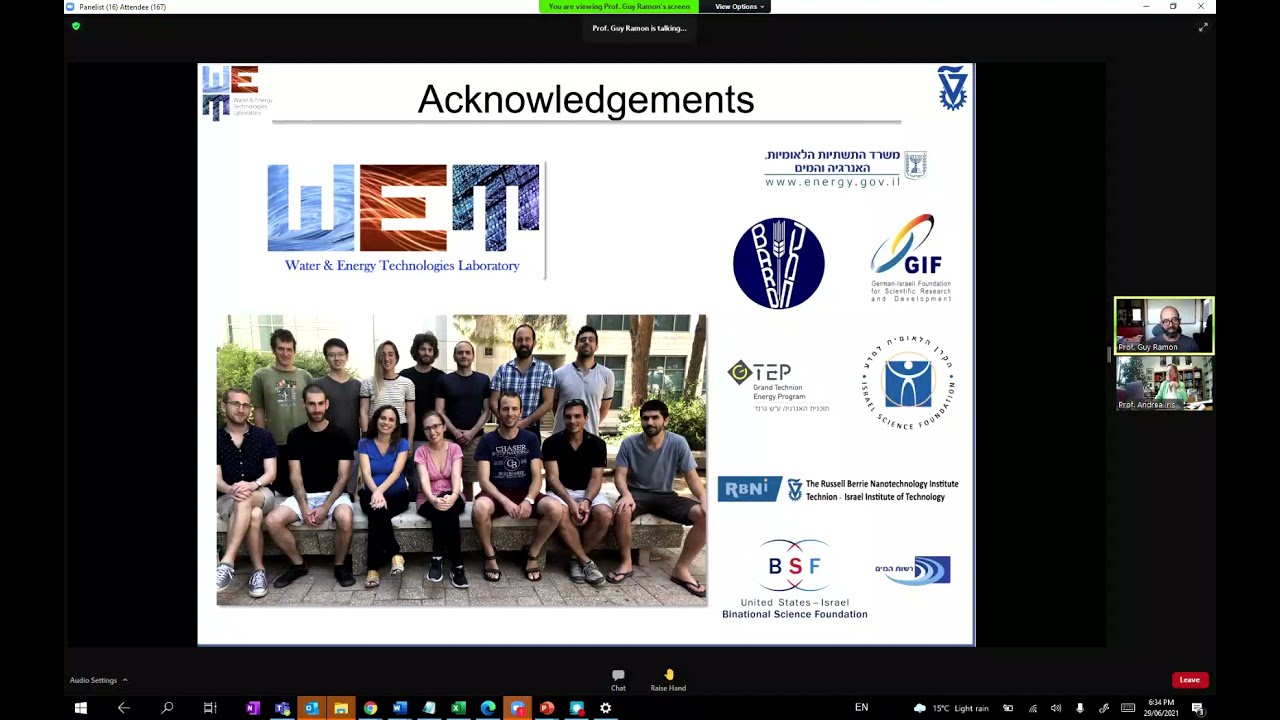Open Audio Settings
This screenshot has width=1280, height=720.
(93, 680)
